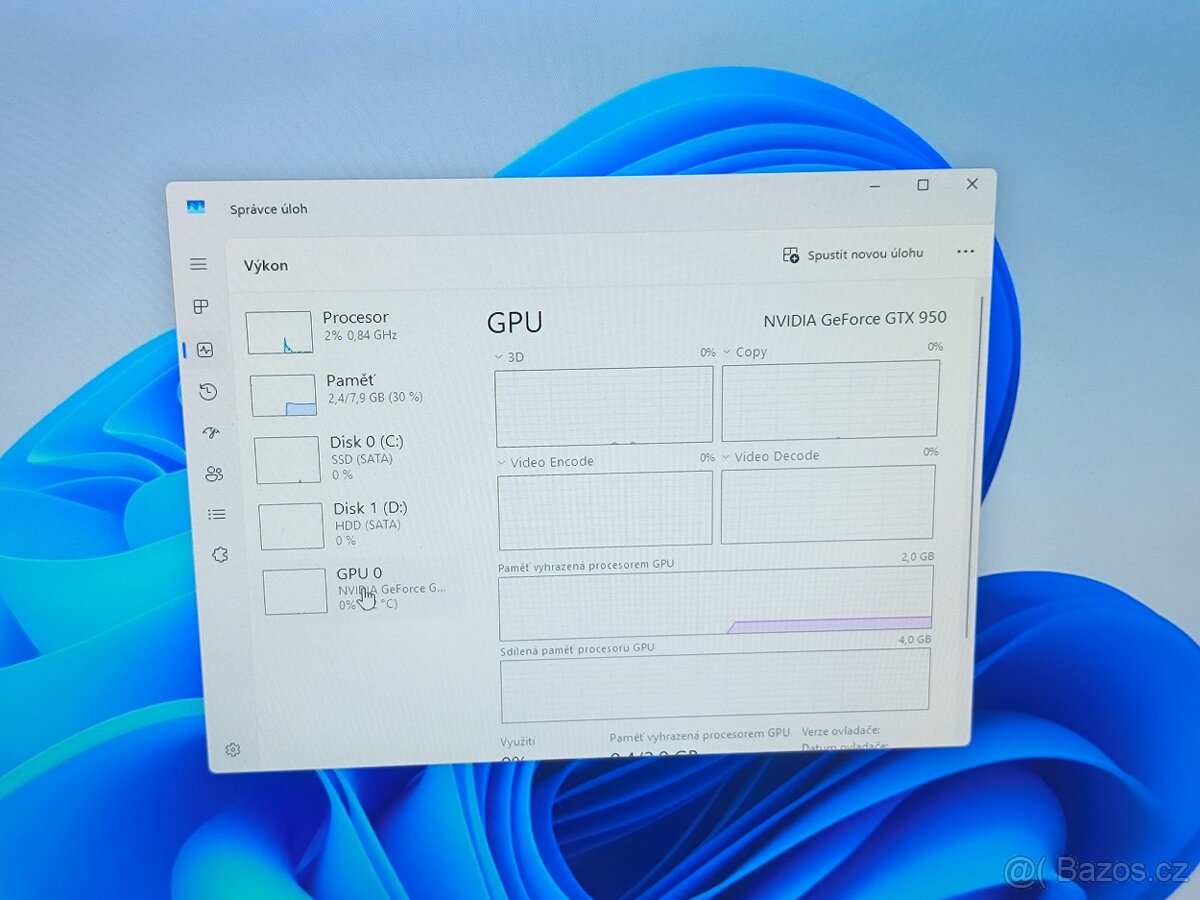Open the App history page icon
The height and width of the screenshot is (900, 1200).
208,391
